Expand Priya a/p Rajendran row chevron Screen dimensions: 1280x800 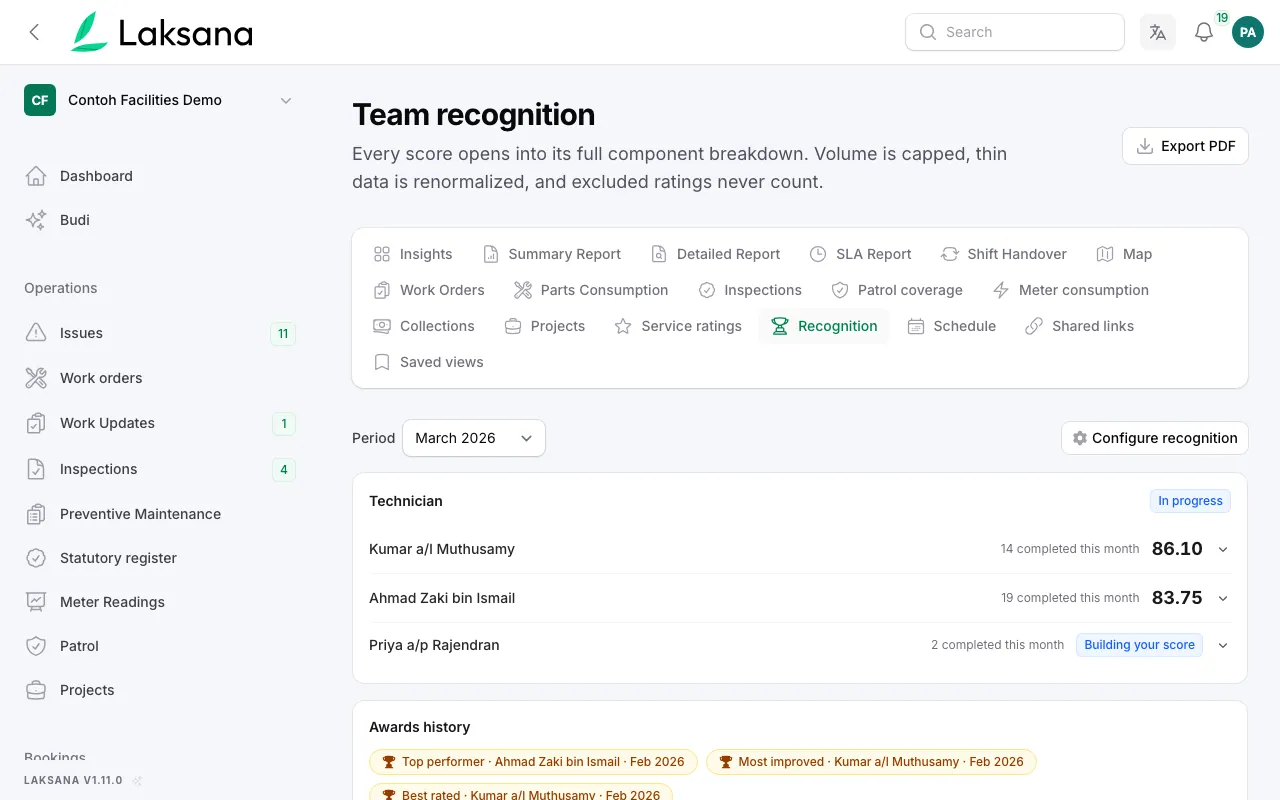(1223, 645)
